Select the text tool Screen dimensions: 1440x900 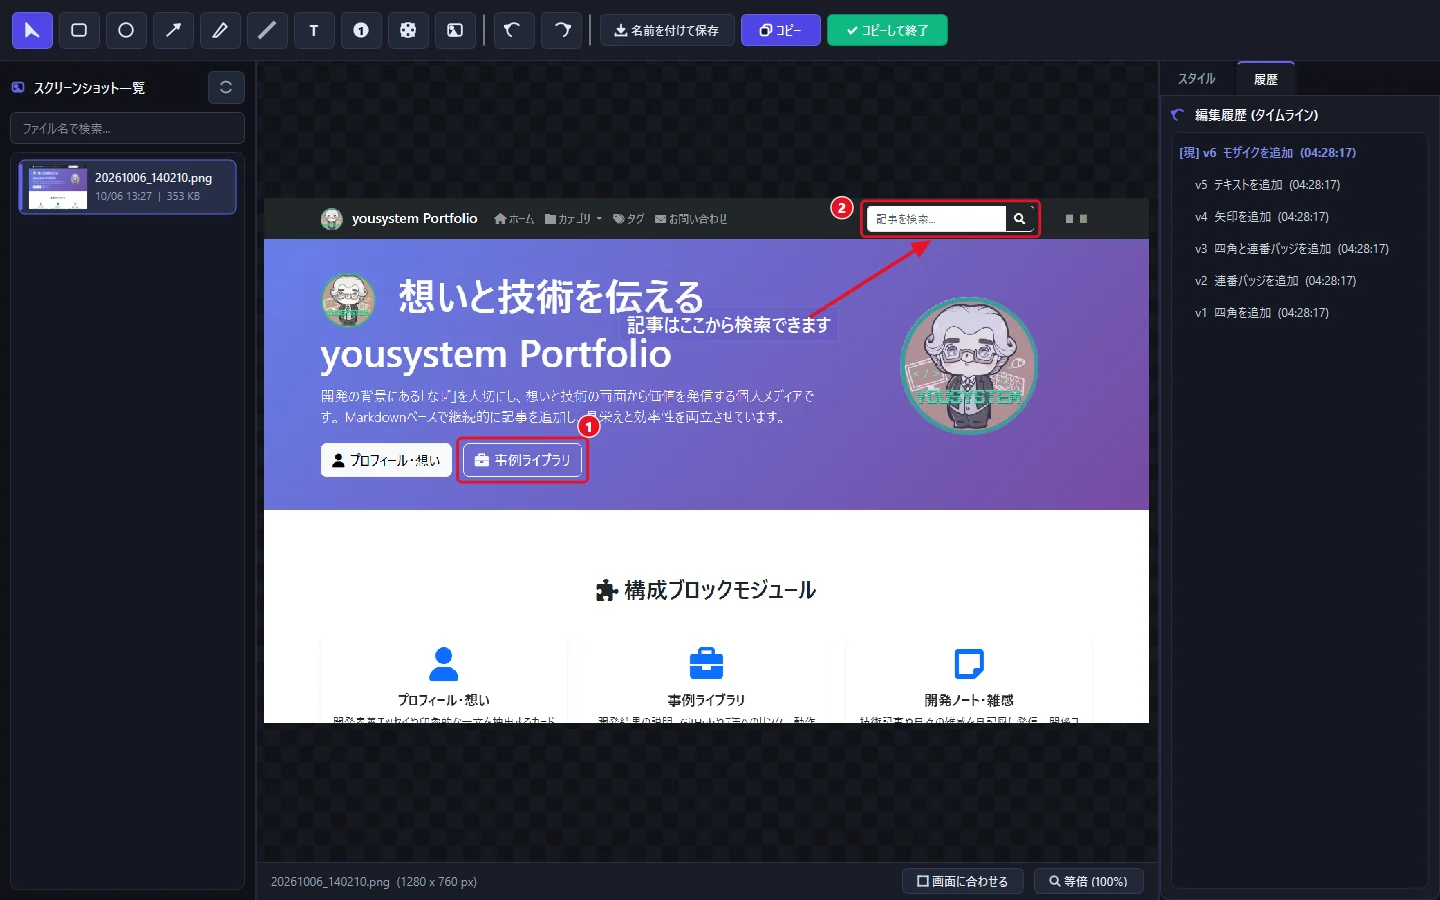coord(314,30)
